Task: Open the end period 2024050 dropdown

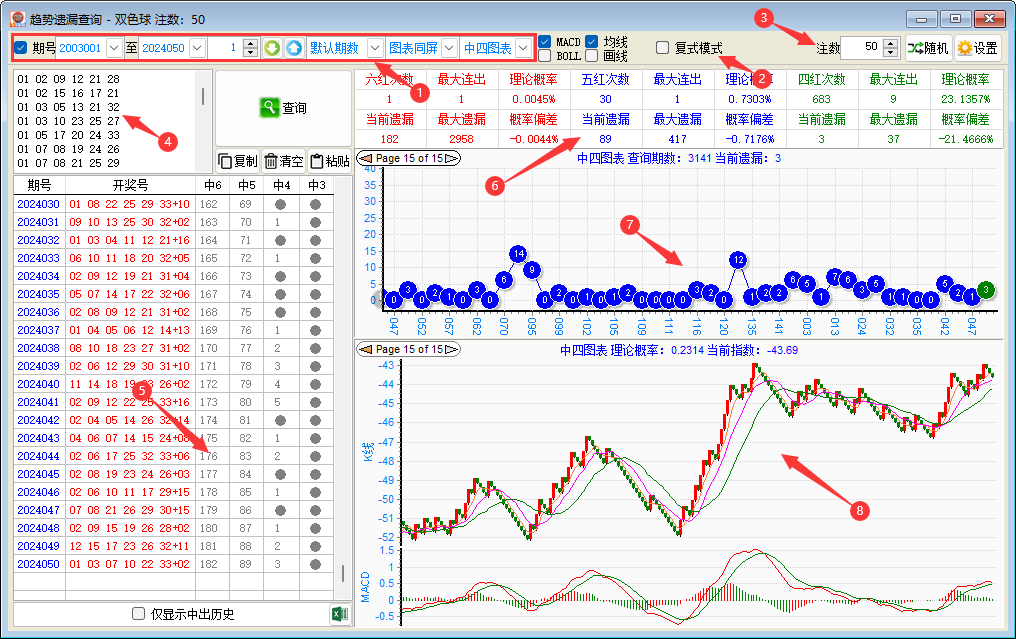Action: click(198, 48)
